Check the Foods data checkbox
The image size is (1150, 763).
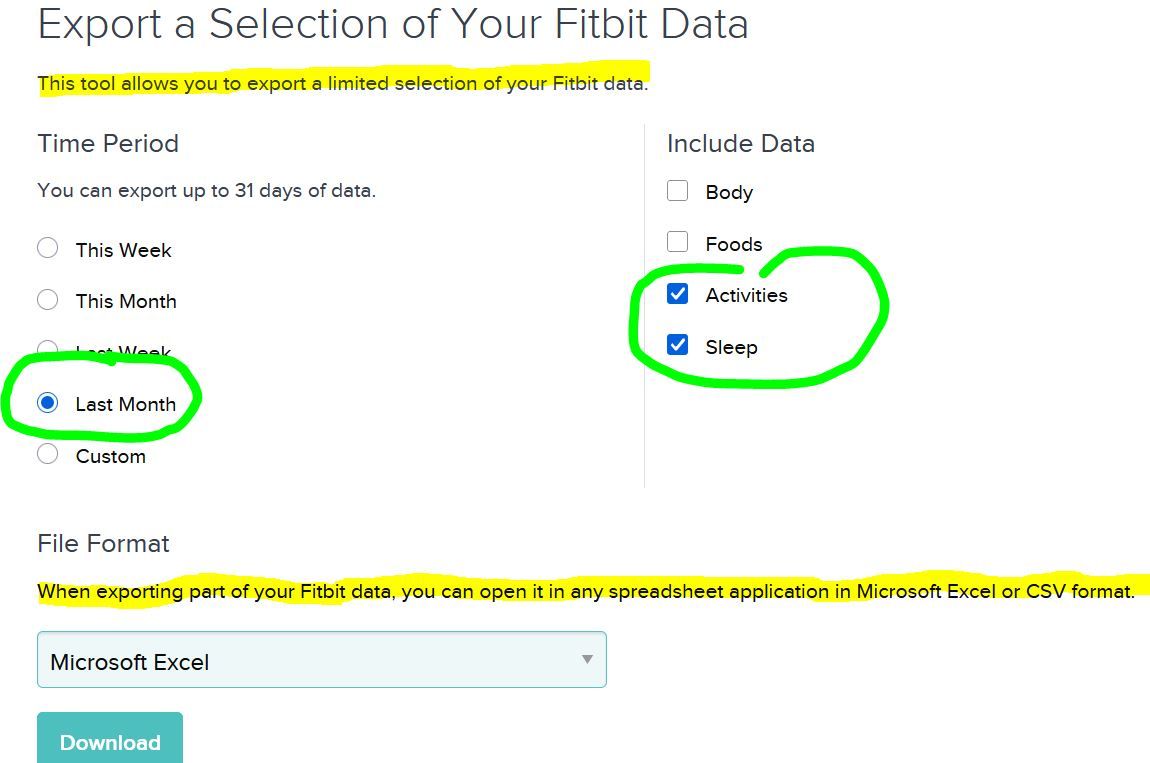click(678, 242)
